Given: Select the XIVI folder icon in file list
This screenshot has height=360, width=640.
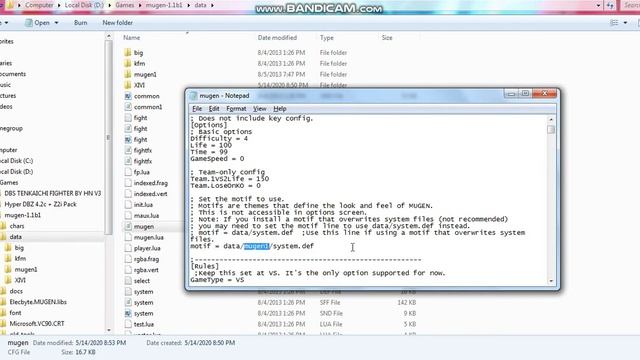Looking at the screenshot, I should pyautogui.click(x=128, y=85).
